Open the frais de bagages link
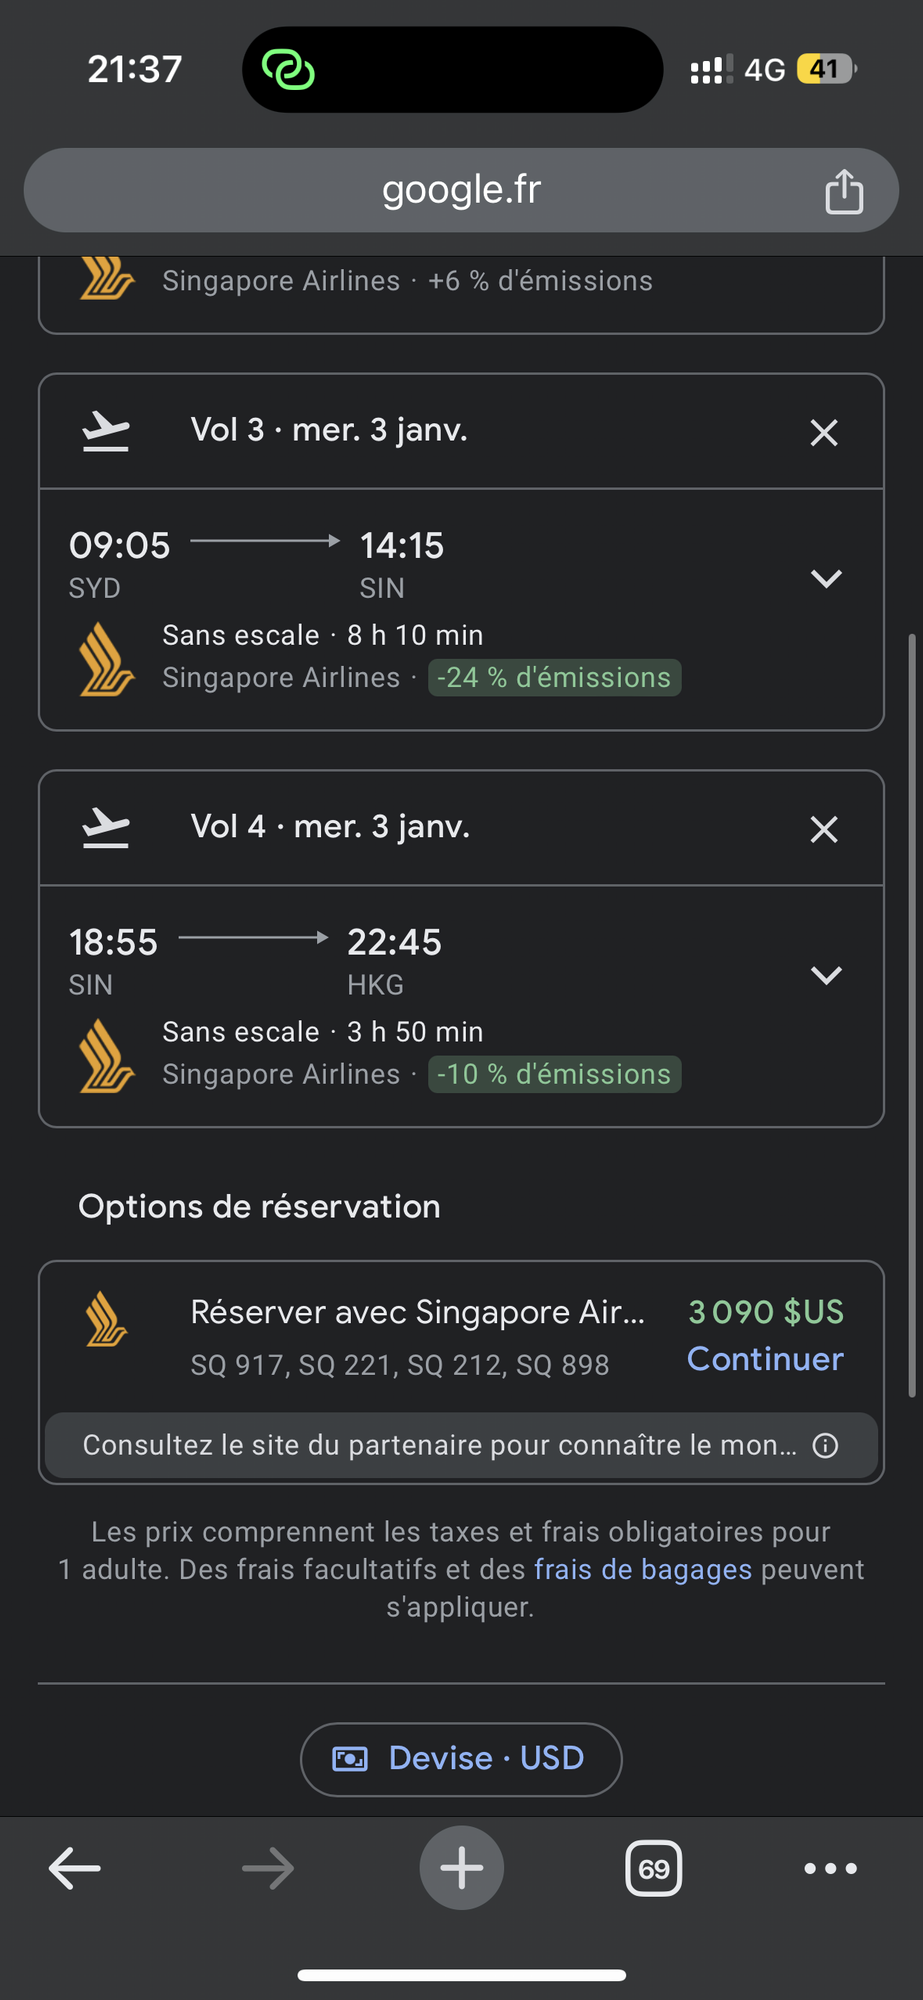This screenshot has height=2000, width=923. pos(643,1569)
